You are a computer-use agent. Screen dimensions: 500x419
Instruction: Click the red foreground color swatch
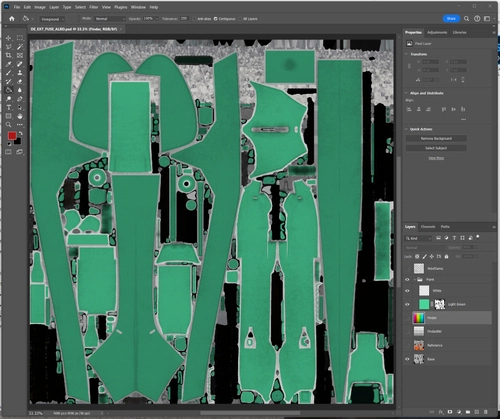[x=12, y=135]
